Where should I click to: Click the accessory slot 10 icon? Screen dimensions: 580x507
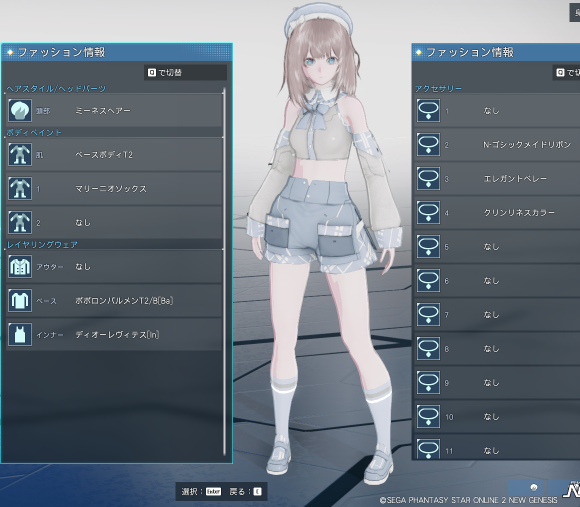tap(428, 417)
